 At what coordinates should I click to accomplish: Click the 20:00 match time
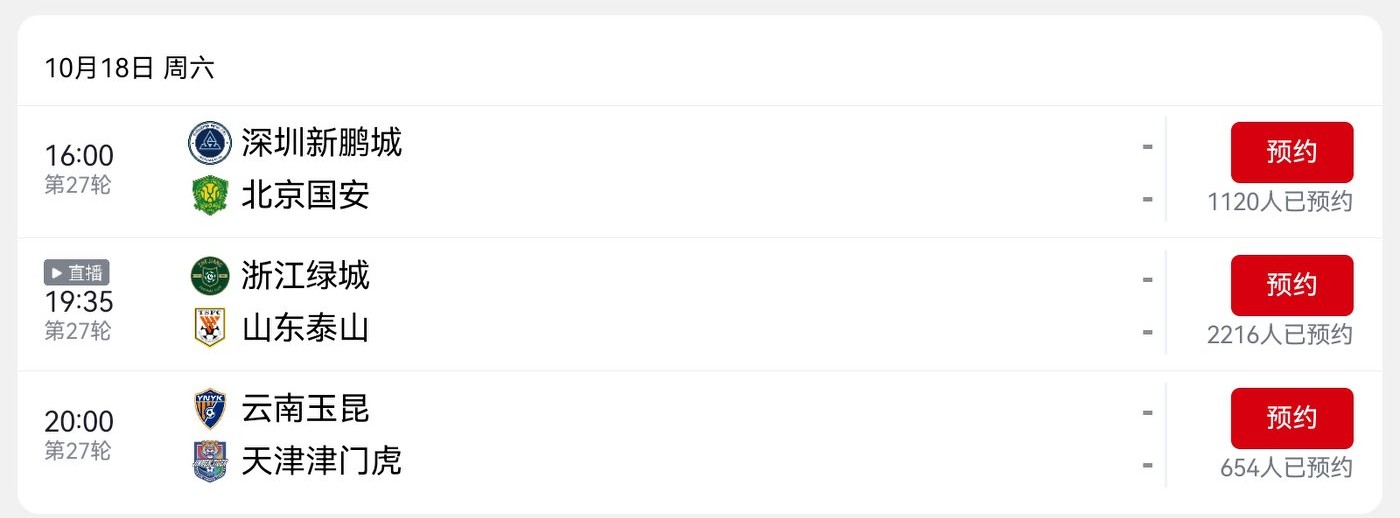click(79, 422)
